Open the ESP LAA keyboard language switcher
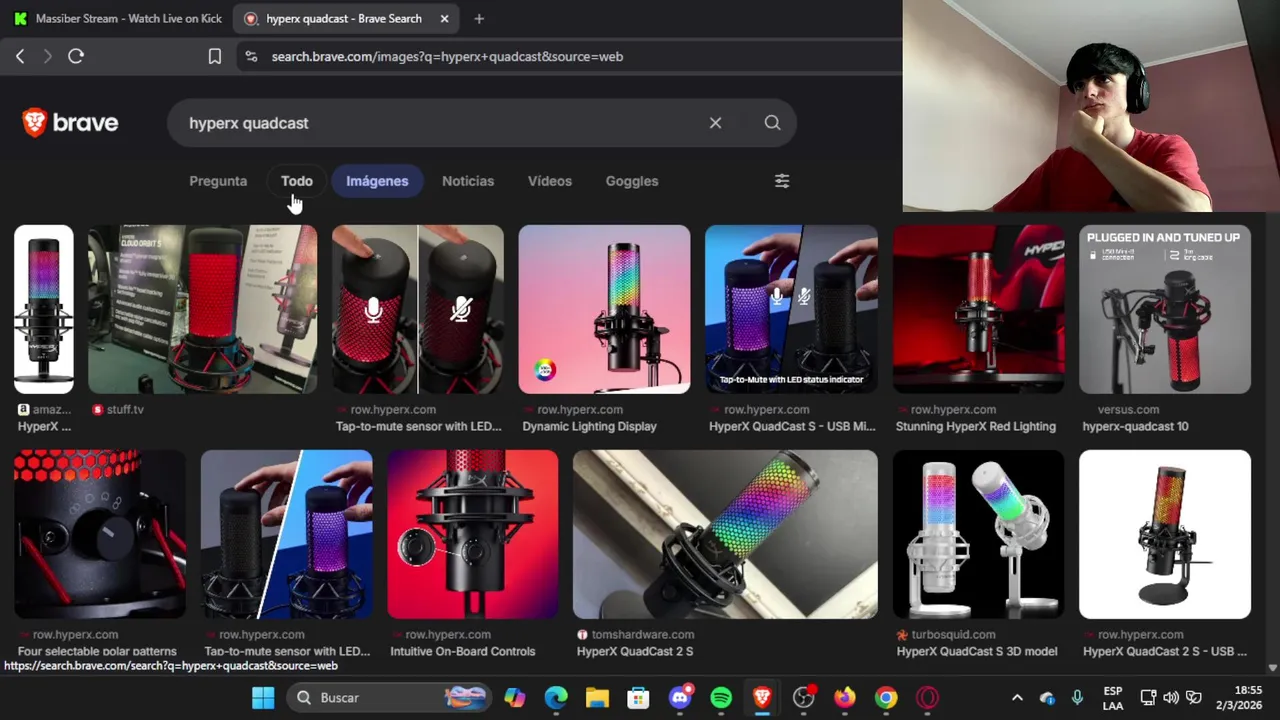The image size is (1280, 720). tap(1113, 698)
